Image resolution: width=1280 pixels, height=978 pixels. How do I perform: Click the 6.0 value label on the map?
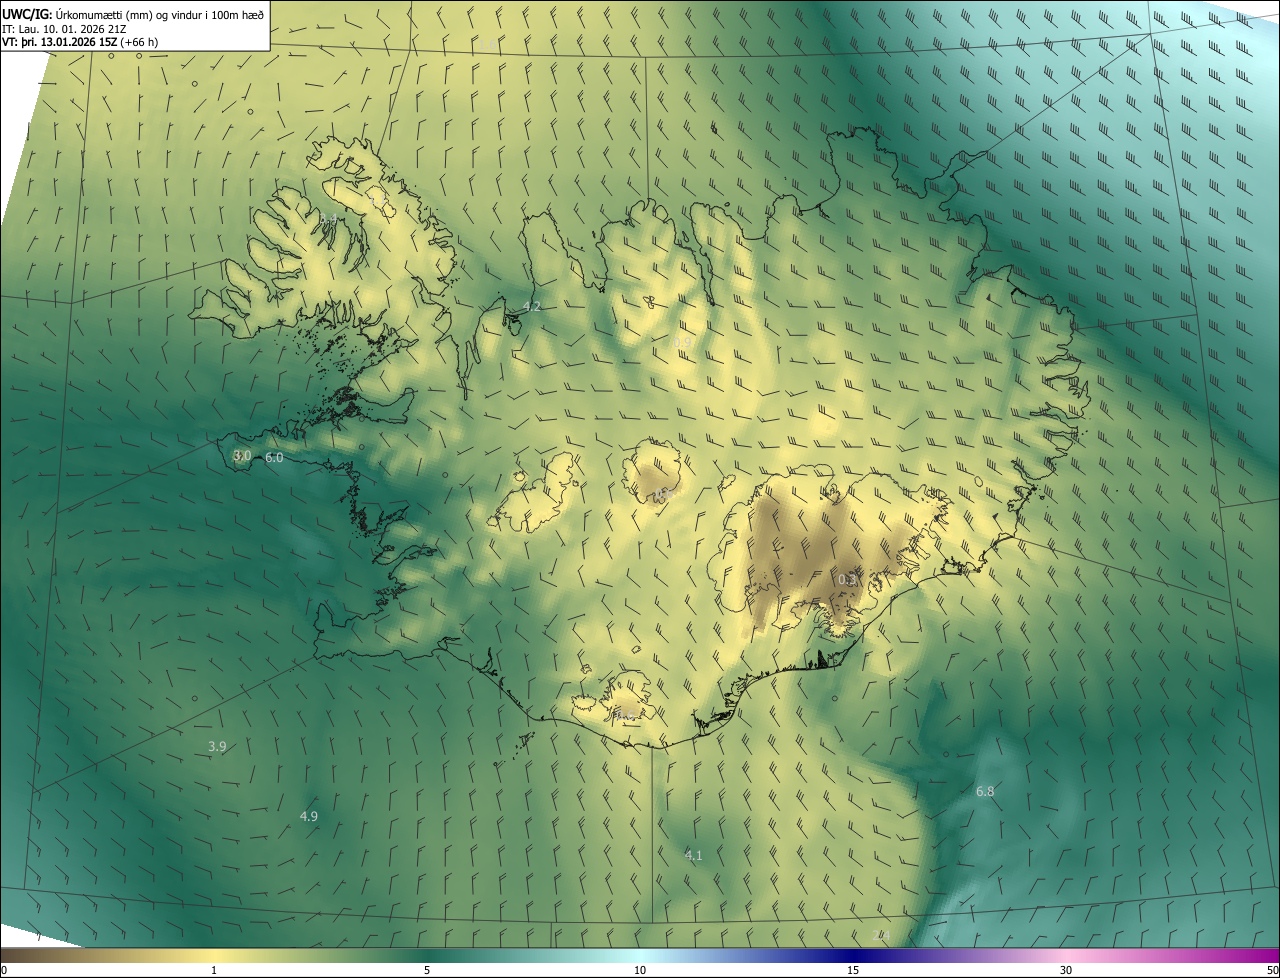click(x=274, y=457)
